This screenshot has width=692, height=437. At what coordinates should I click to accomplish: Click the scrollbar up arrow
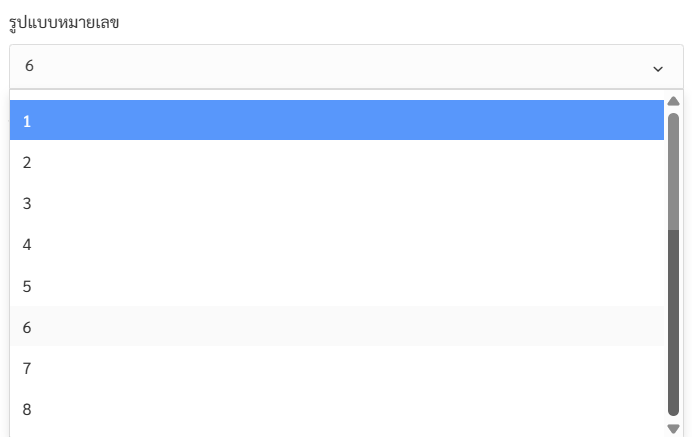[x=673, y=101]
